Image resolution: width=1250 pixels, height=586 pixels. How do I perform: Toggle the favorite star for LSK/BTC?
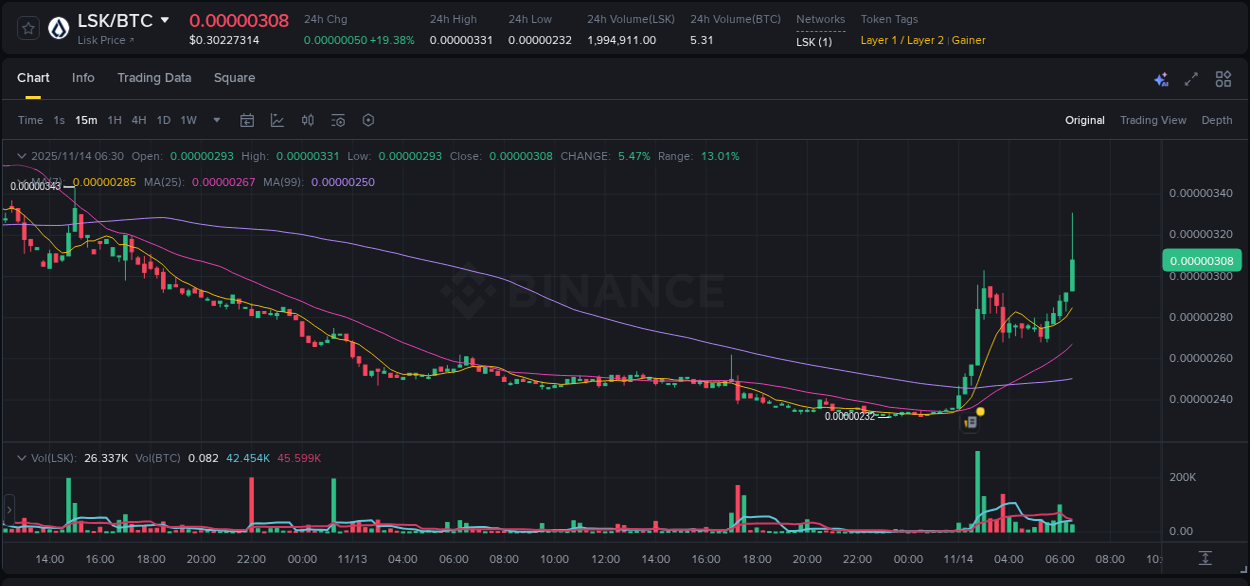(27, 27)
